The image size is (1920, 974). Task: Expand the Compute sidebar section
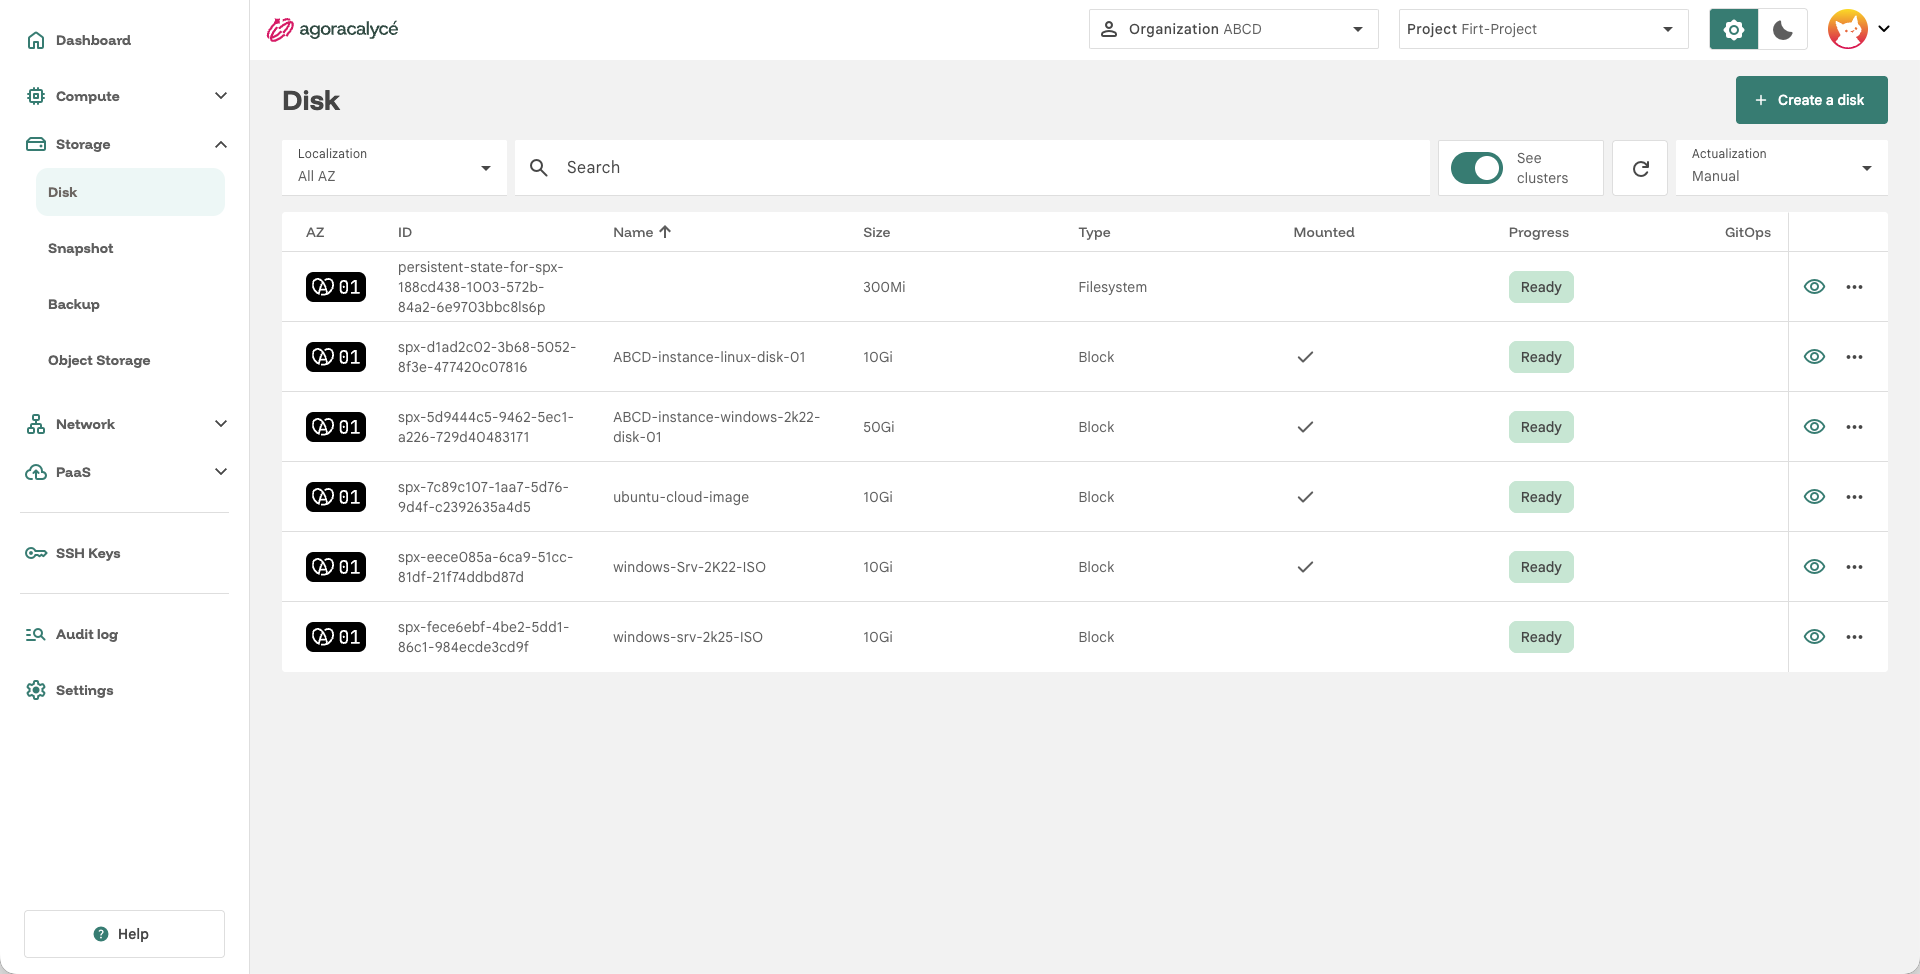point(126,96)
